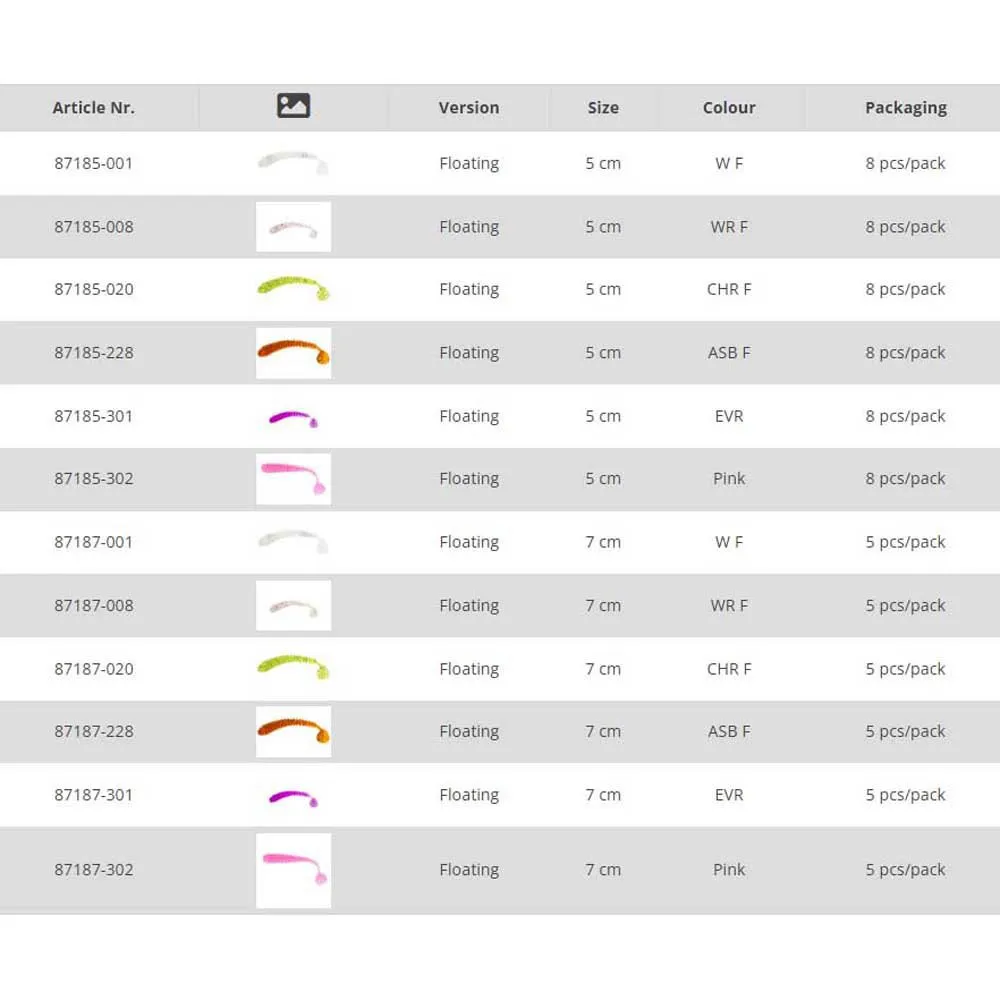
Task: Sort by the Colour column header
Action: (729, 108)
